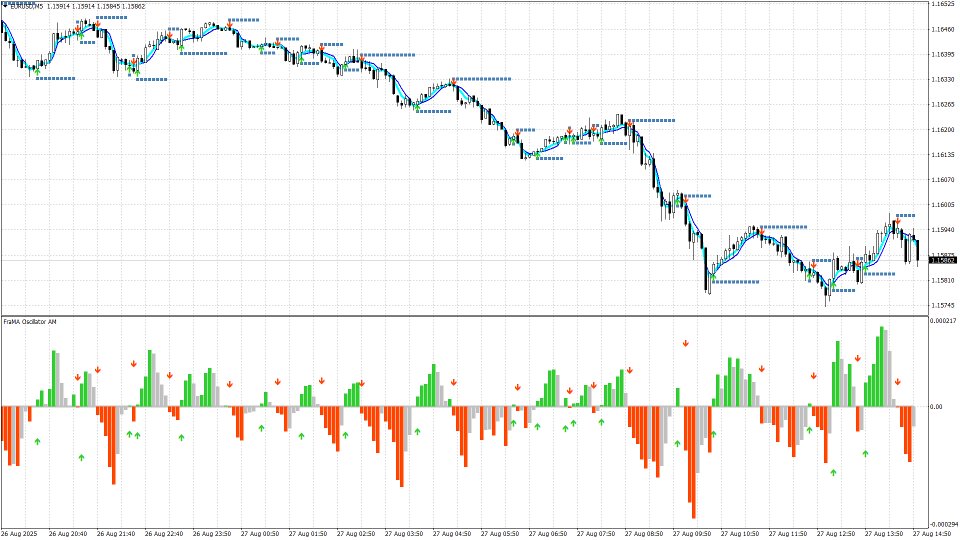Click time axis label 27 Aug 14:50
This screenshot has width=960, height=540.
[932, 534]
